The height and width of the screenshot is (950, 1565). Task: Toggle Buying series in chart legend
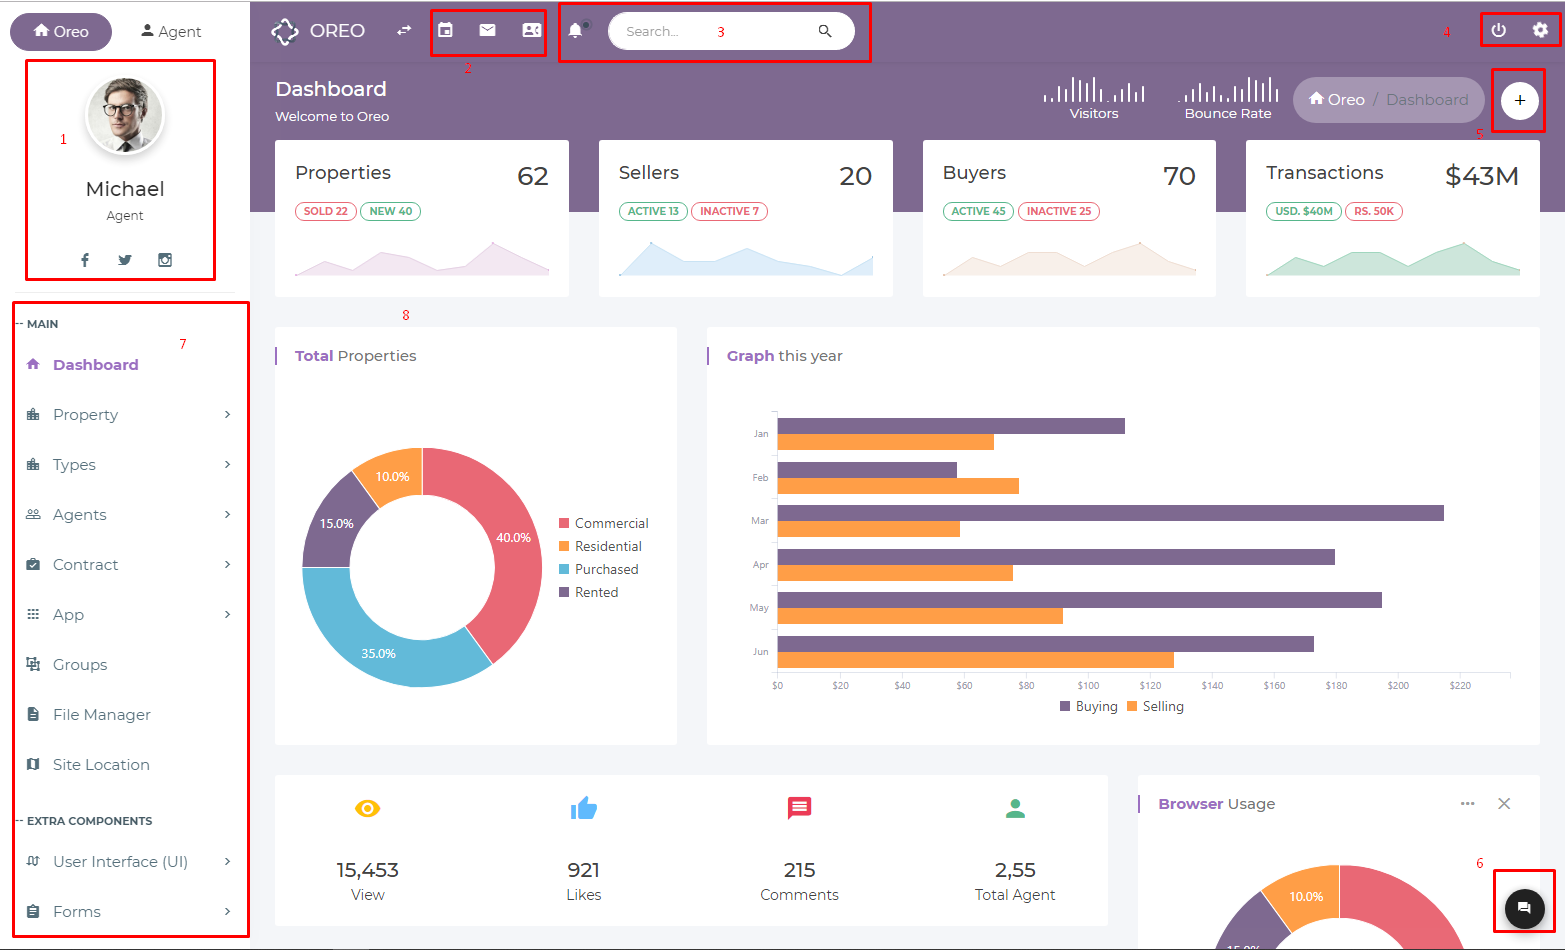pyautogui.click(x=1088, y=706)
